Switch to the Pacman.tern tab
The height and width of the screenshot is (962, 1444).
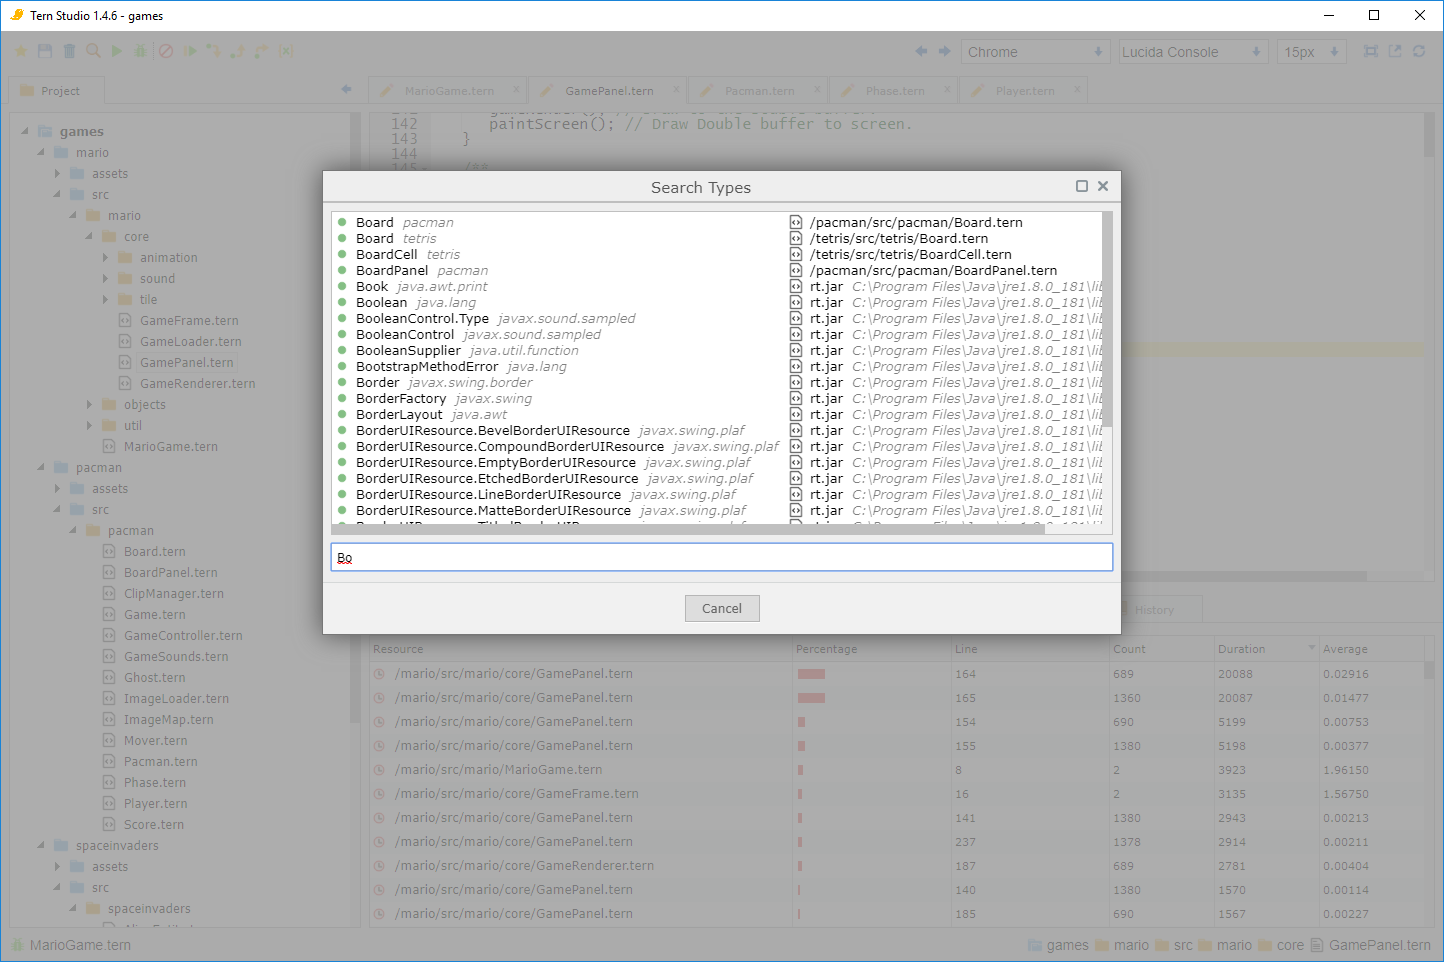[x=759, y=91]
